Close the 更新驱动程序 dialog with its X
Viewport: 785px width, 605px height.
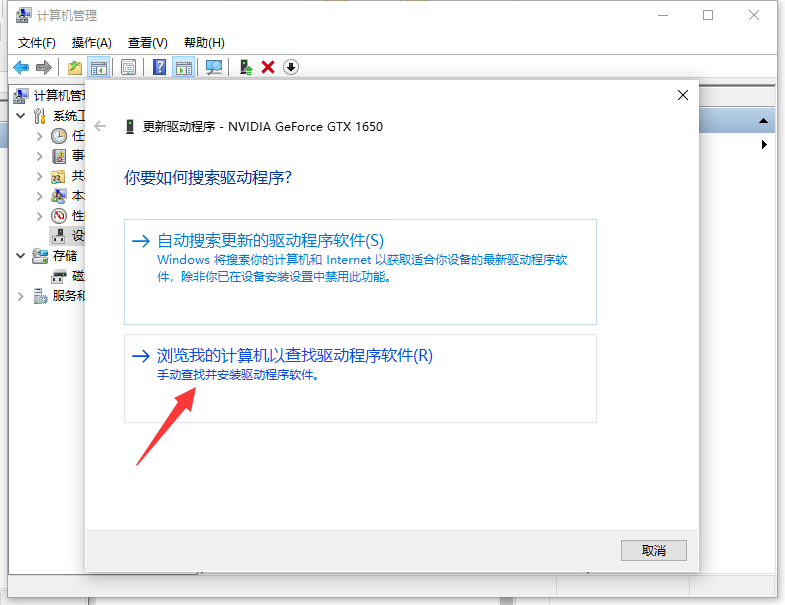683,95
